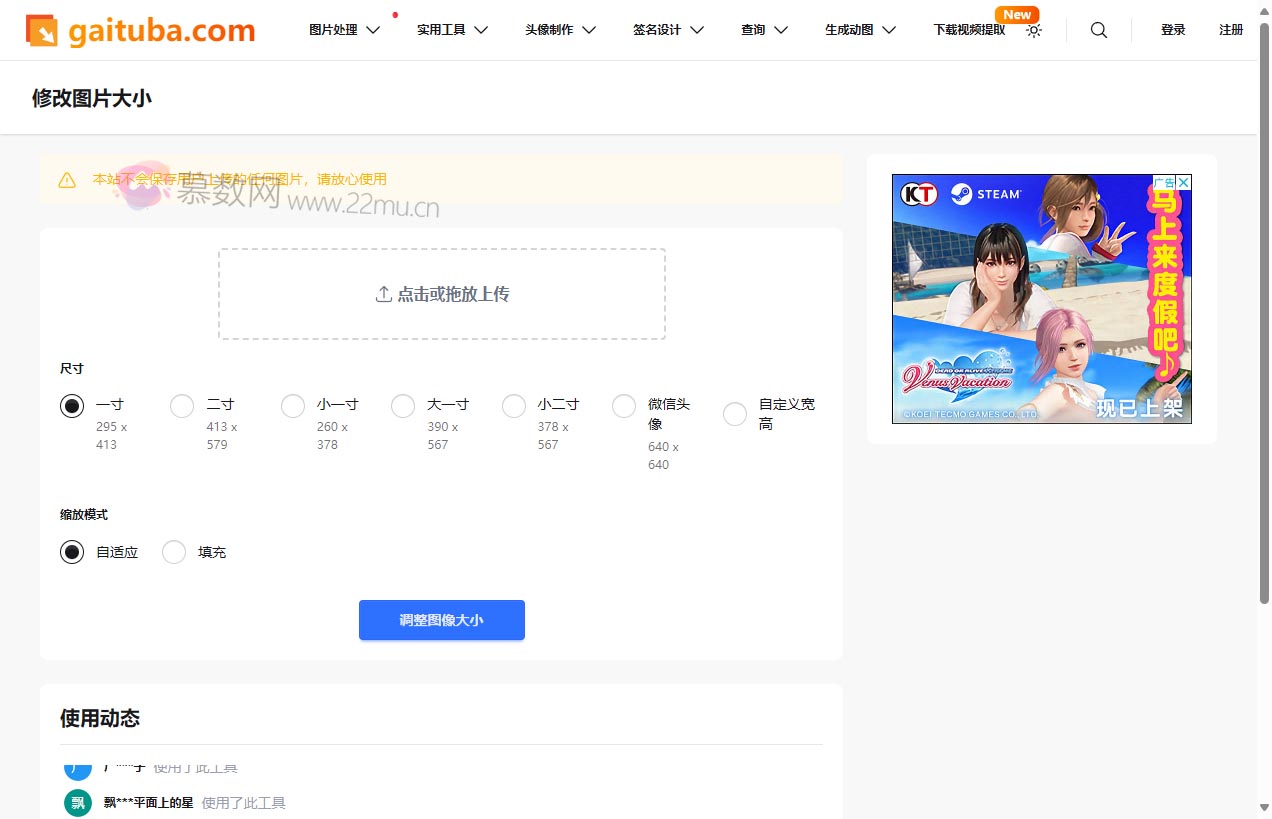Click the 点击或拖放上传 upload area
The image size is (1272, 819).
(x=441, y=294)
